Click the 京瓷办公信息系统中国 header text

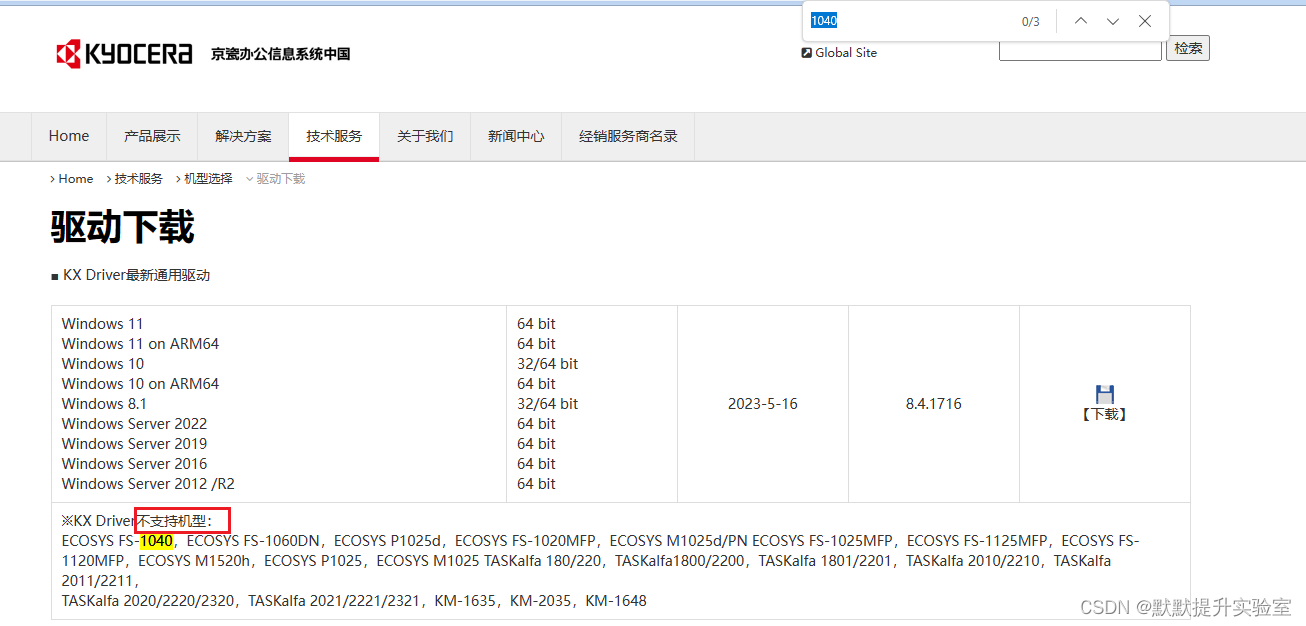click(280, 54)
